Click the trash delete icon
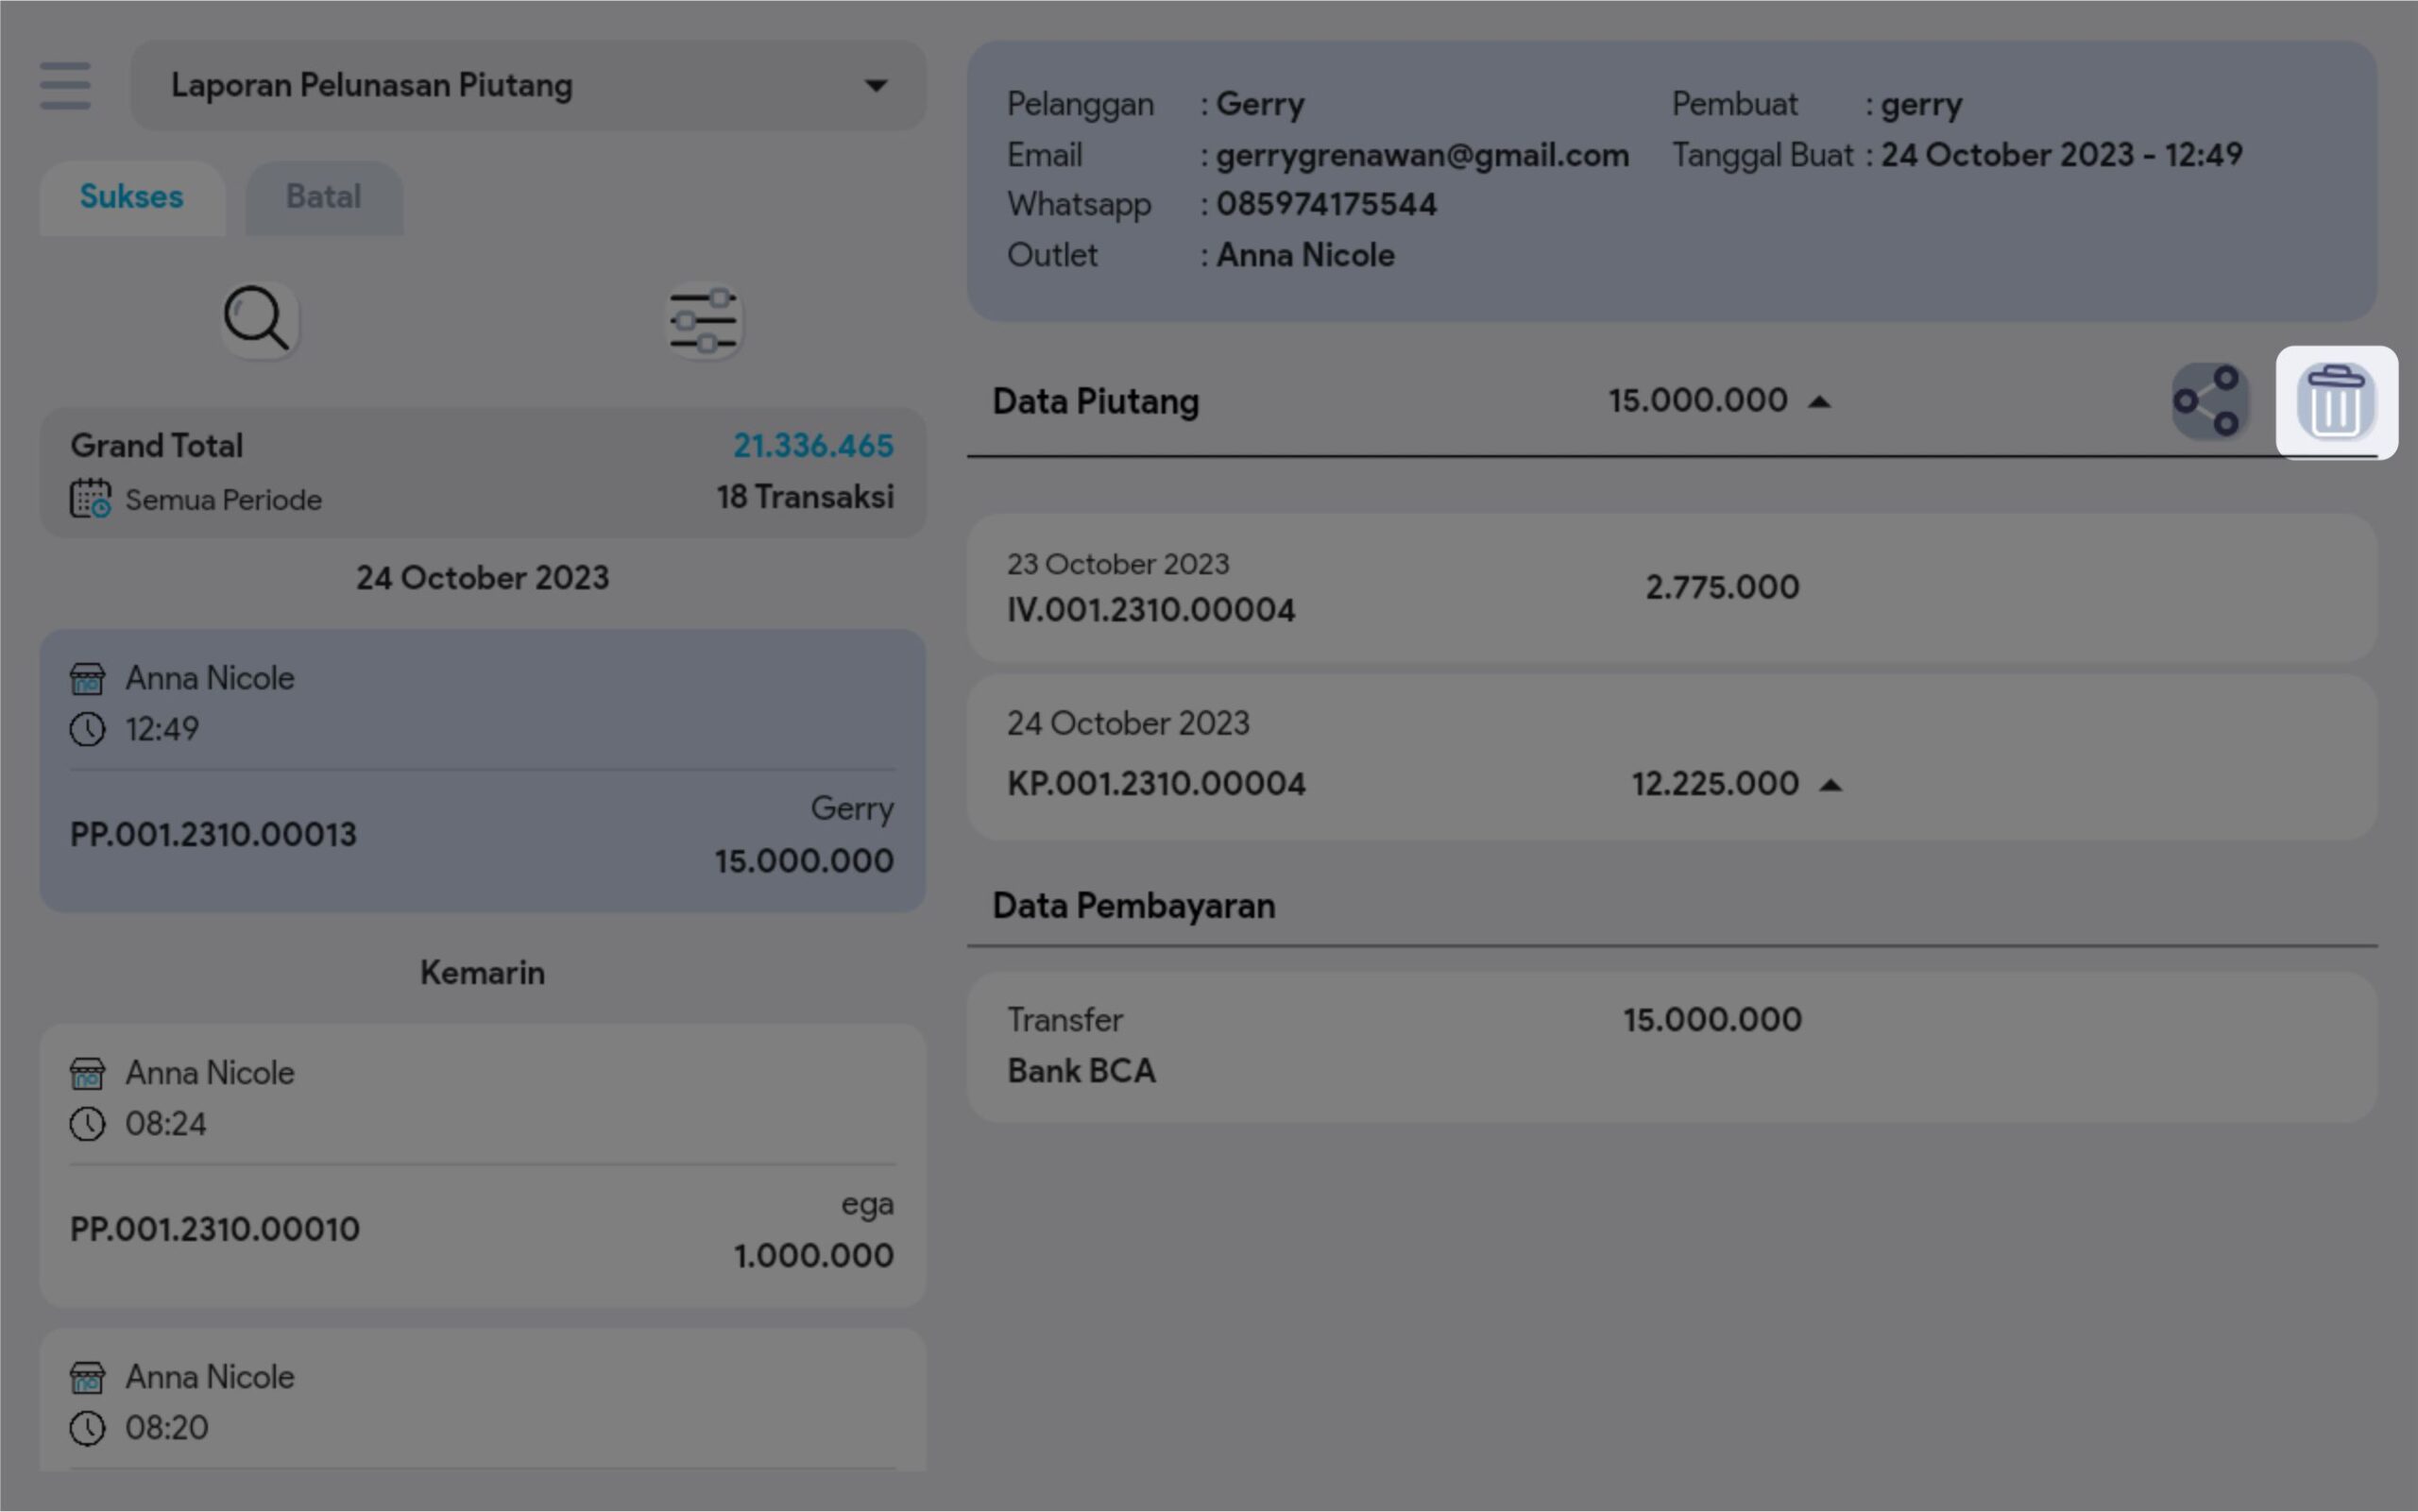The height and width of the screenshot is (1512, 2418). point(2335,402)
